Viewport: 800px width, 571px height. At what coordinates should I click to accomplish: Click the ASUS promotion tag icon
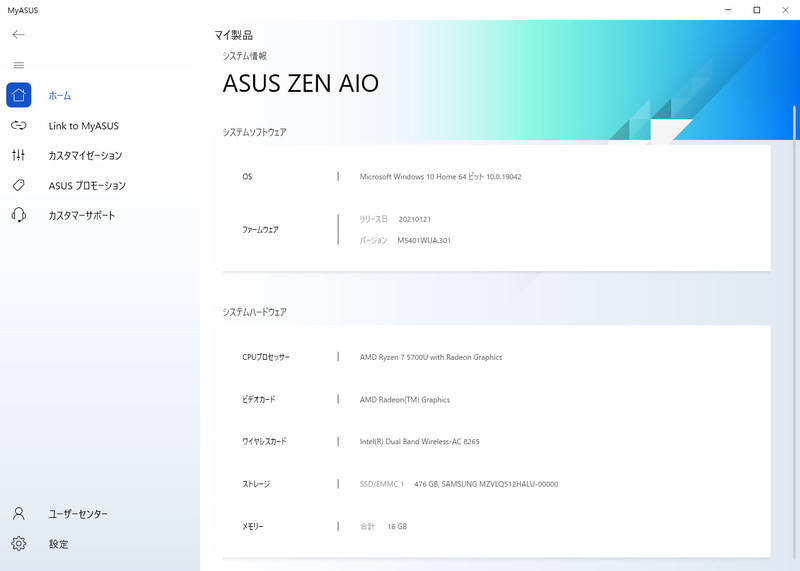[x=19, y=185]
